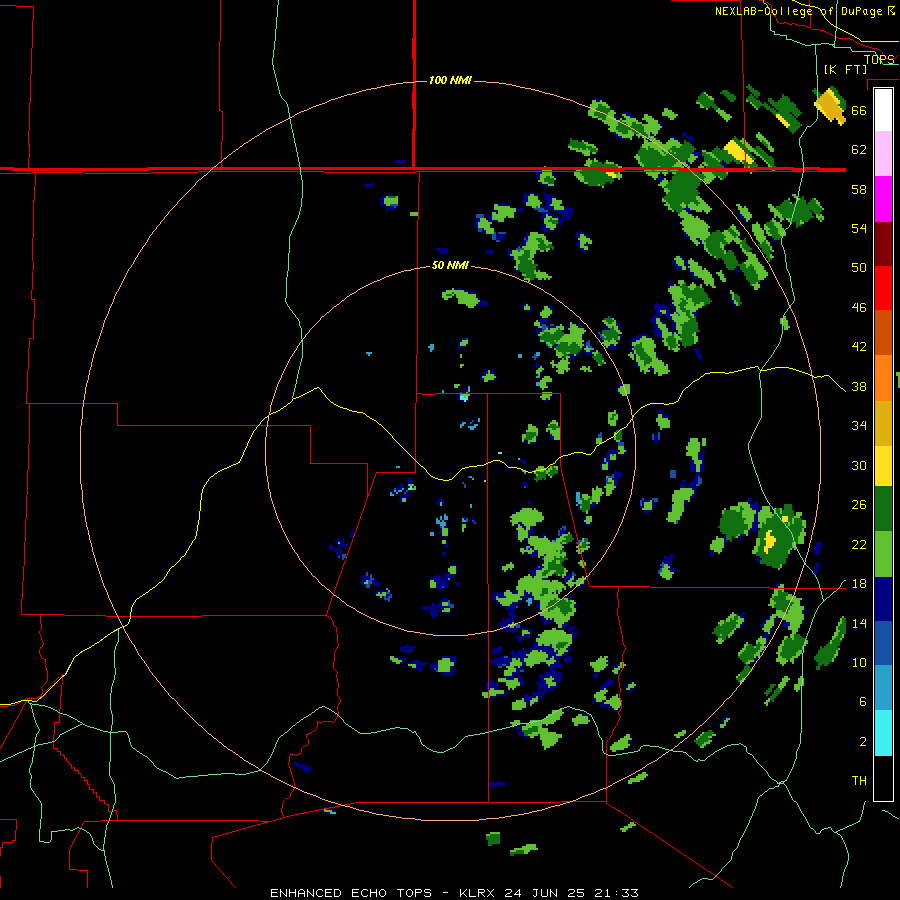
Task: Click the 'ENHANCED ECHO TOPS' product title
Action: 351,893
